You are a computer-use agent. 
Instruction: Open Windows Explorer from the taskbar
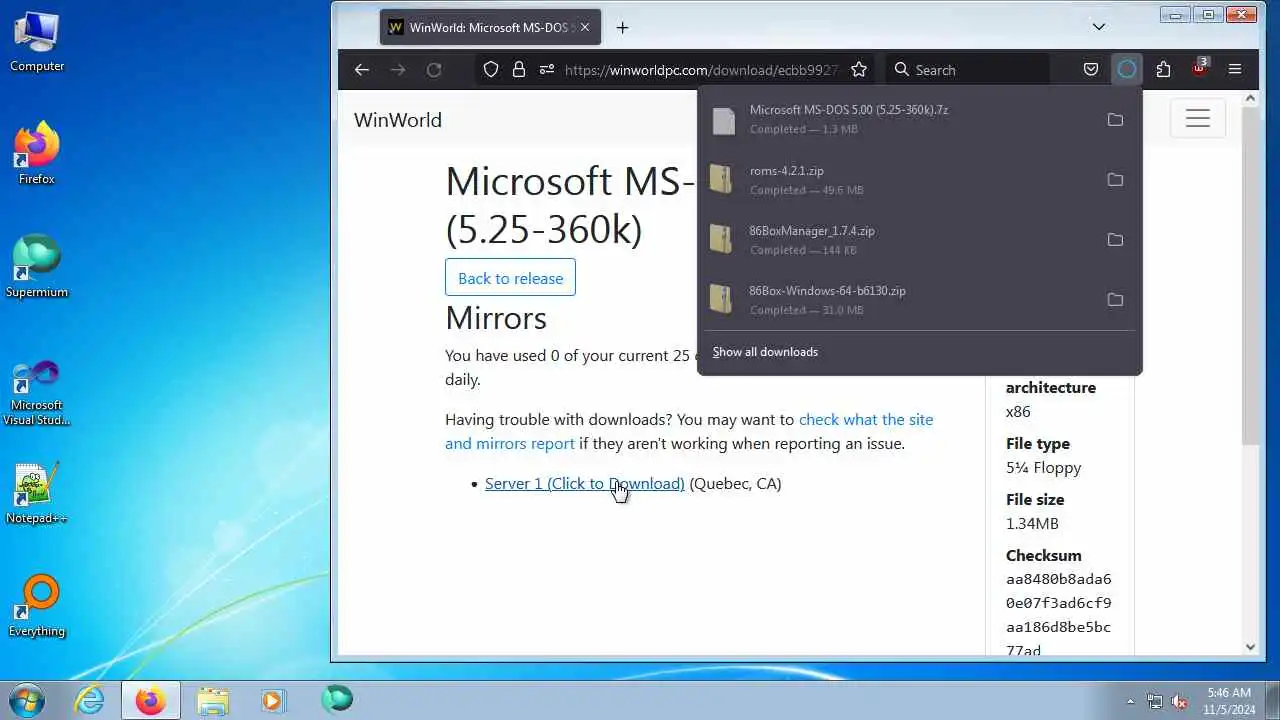[212, 700]
